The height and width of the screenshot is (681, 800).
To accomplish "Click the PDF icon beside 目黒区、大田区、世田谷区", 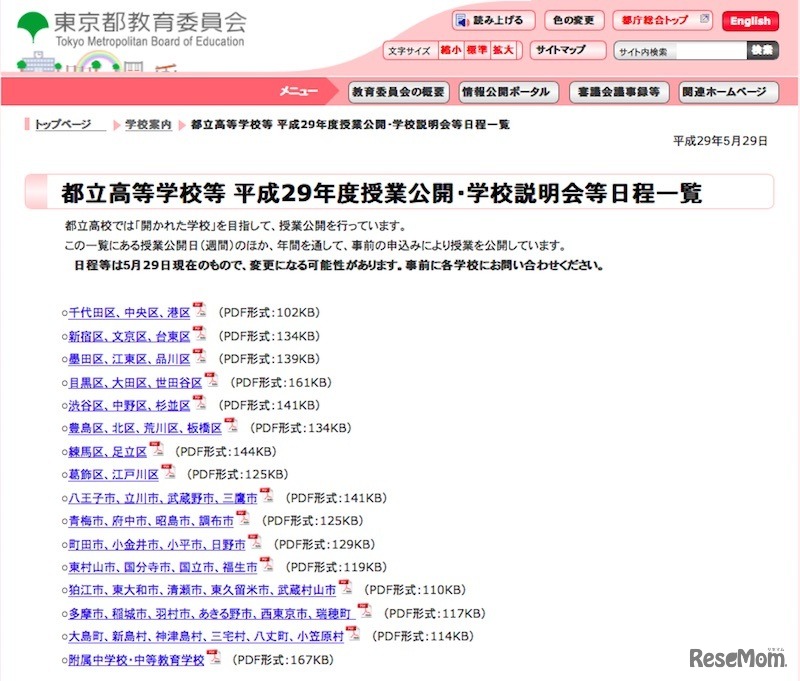I will [211, 379].
